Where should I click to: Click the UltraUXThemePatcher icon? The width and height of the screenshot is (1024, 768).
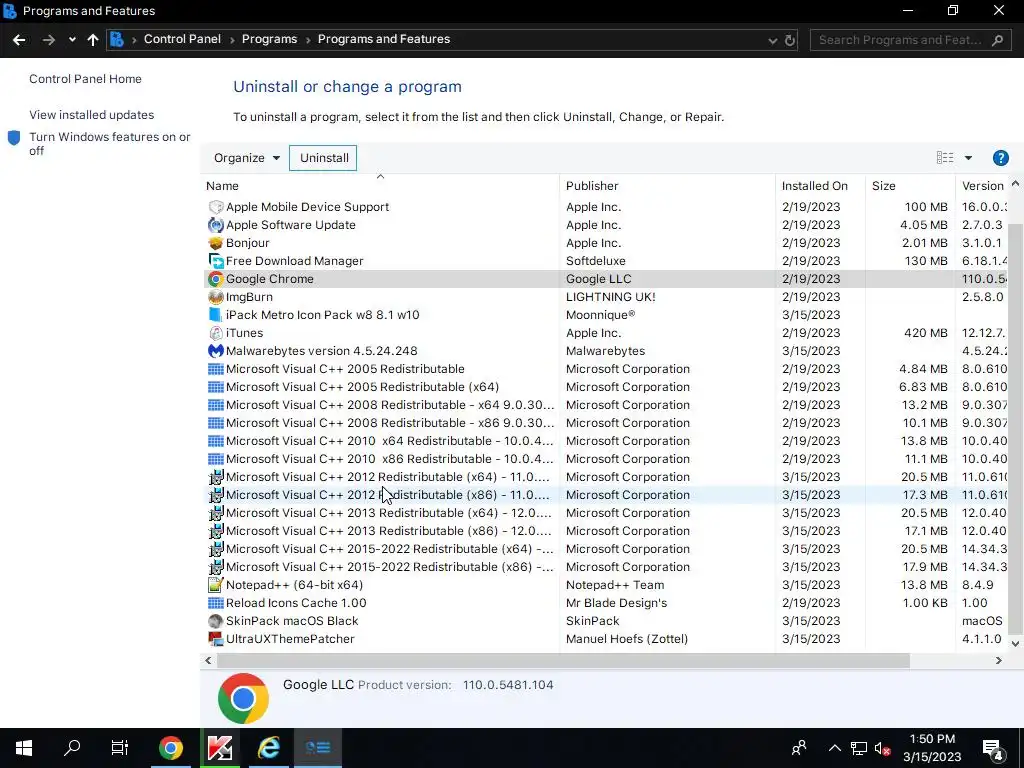(x=216, y=639)
